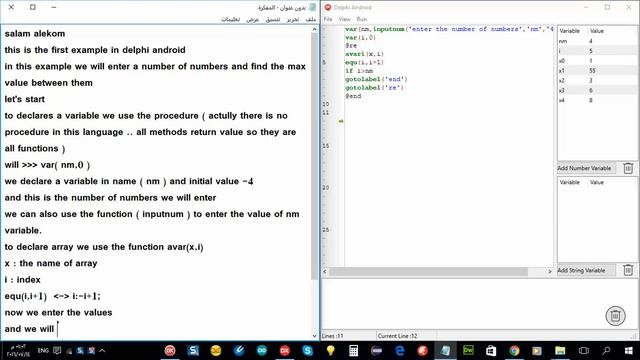Click the Notepad scroll up arrow

pos(314,29)
